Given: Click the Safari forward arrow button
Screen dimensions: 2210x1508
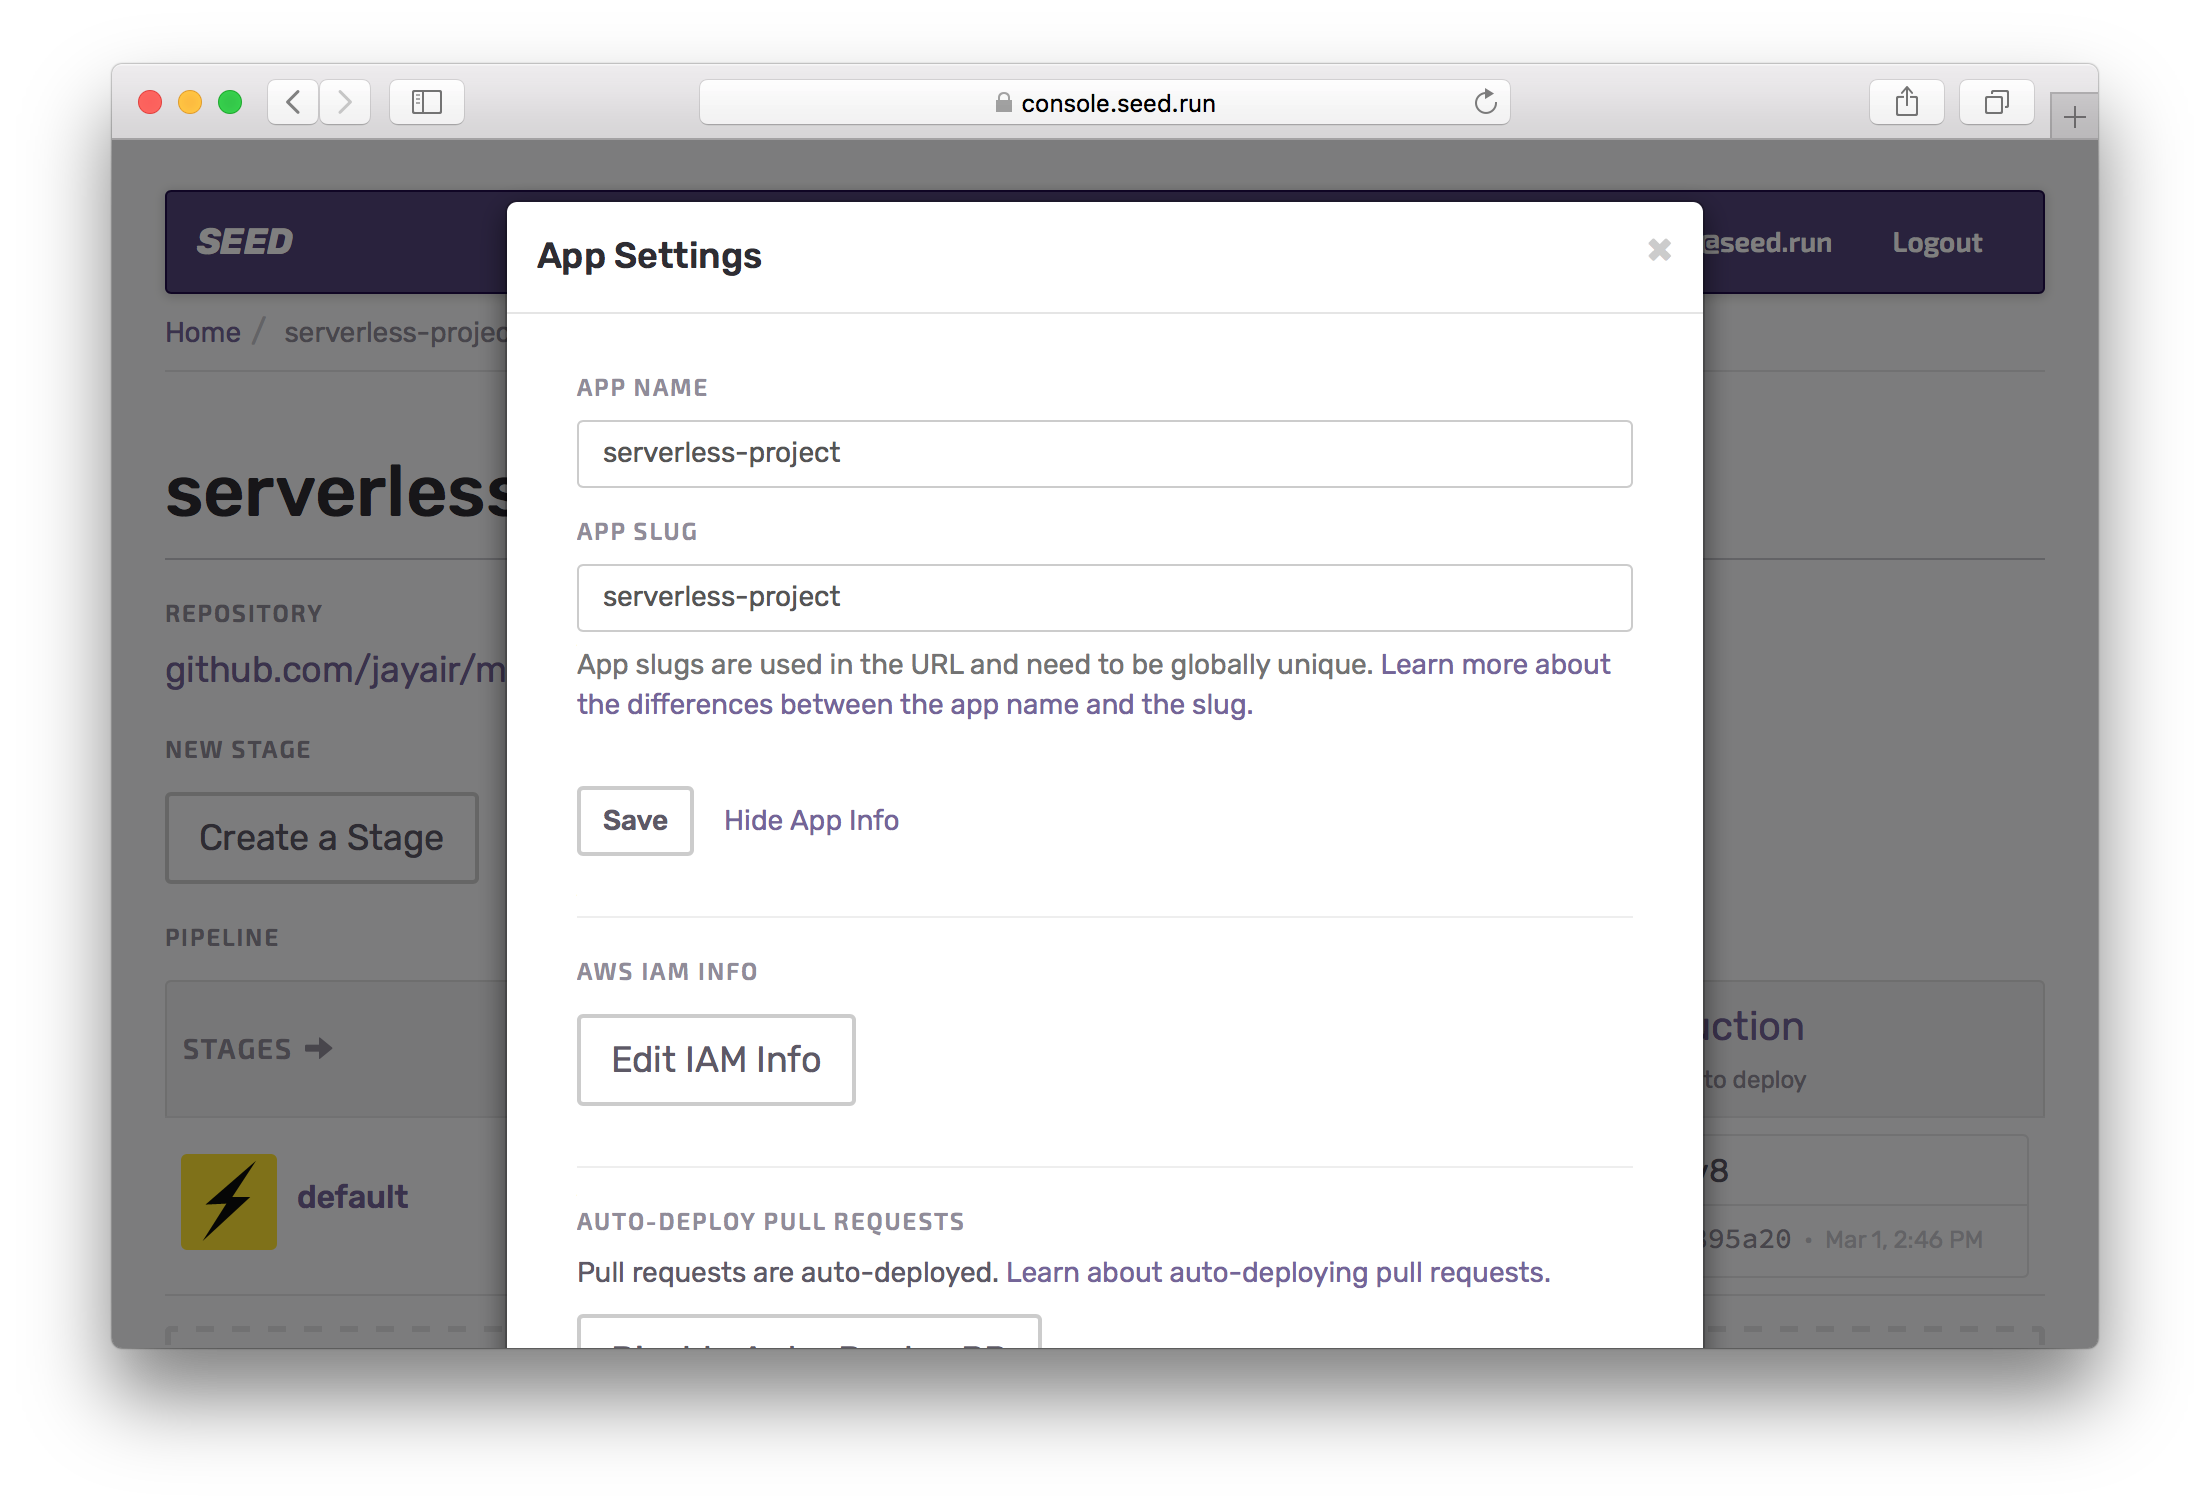Looking at the screenshot, I should tap(345, 102).
